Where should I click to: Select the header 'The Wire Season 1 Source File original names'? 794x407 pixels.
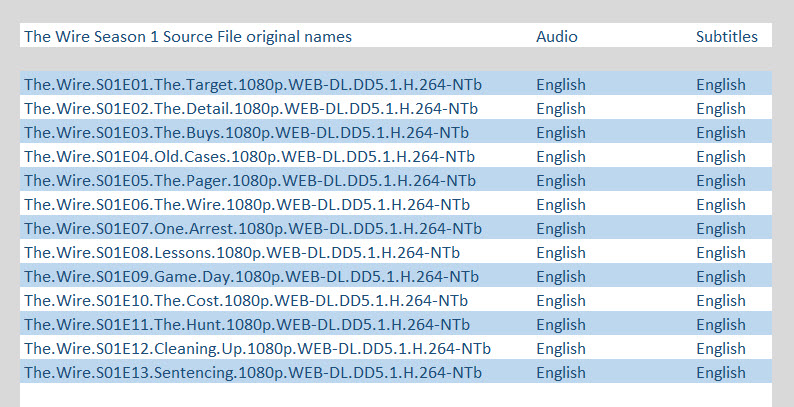pyautogui.click(x=188, y=37)
